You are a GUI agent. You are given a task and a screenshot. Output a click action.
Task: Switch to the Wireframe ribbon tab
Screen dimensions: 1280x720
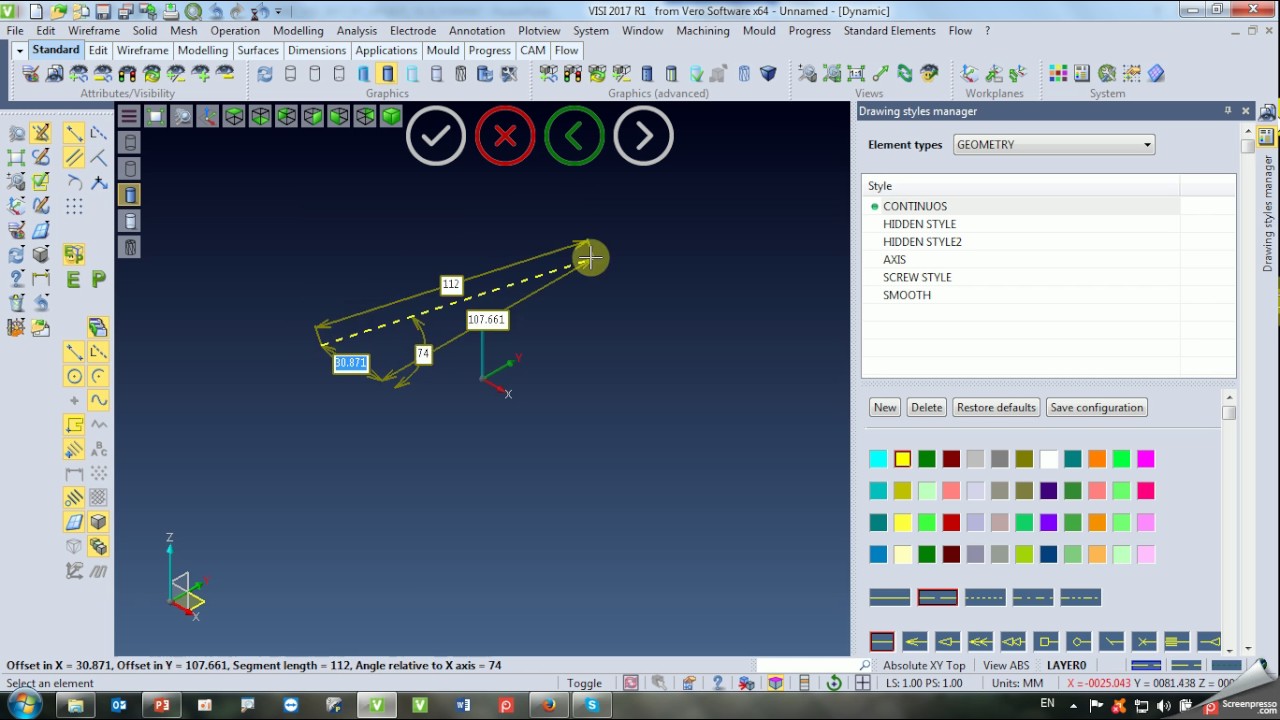[142, 50]
